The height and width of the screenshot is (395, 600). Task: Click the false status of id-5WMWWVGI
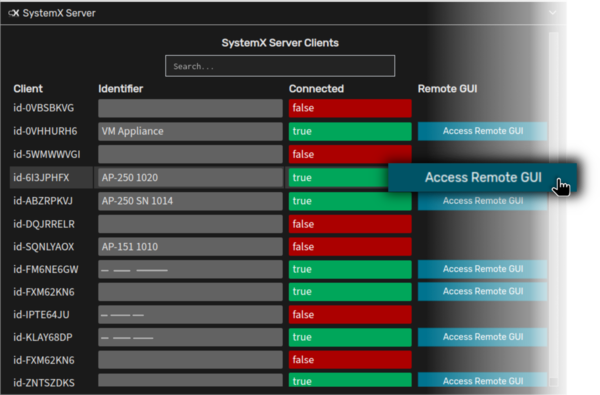350,154
